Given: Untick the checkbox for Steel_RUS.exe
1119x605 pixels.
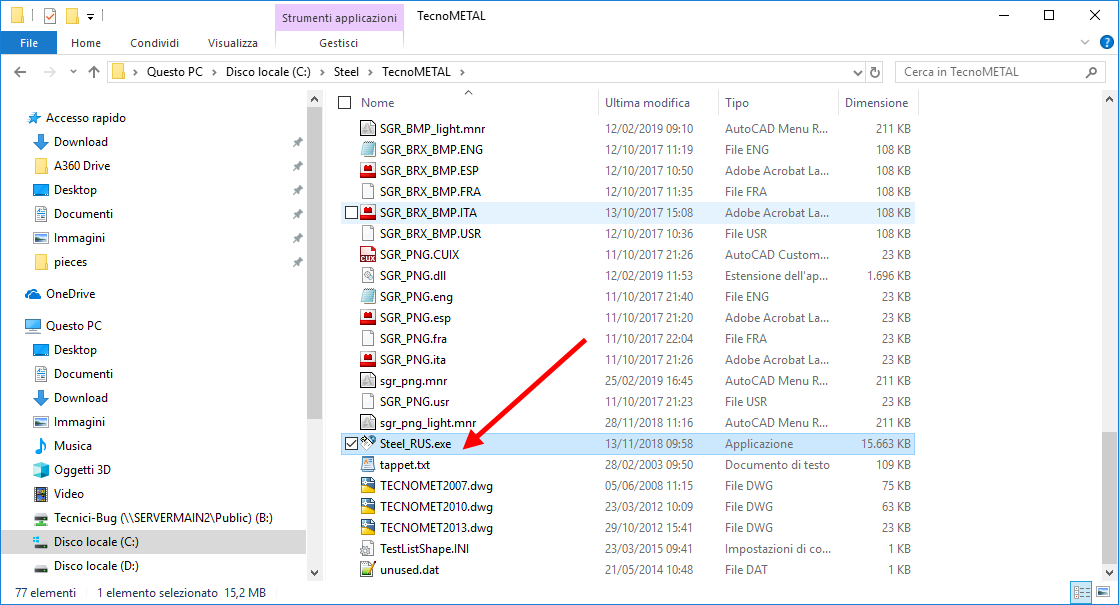Looking at the screenshot, I should (x=351, y=444).
